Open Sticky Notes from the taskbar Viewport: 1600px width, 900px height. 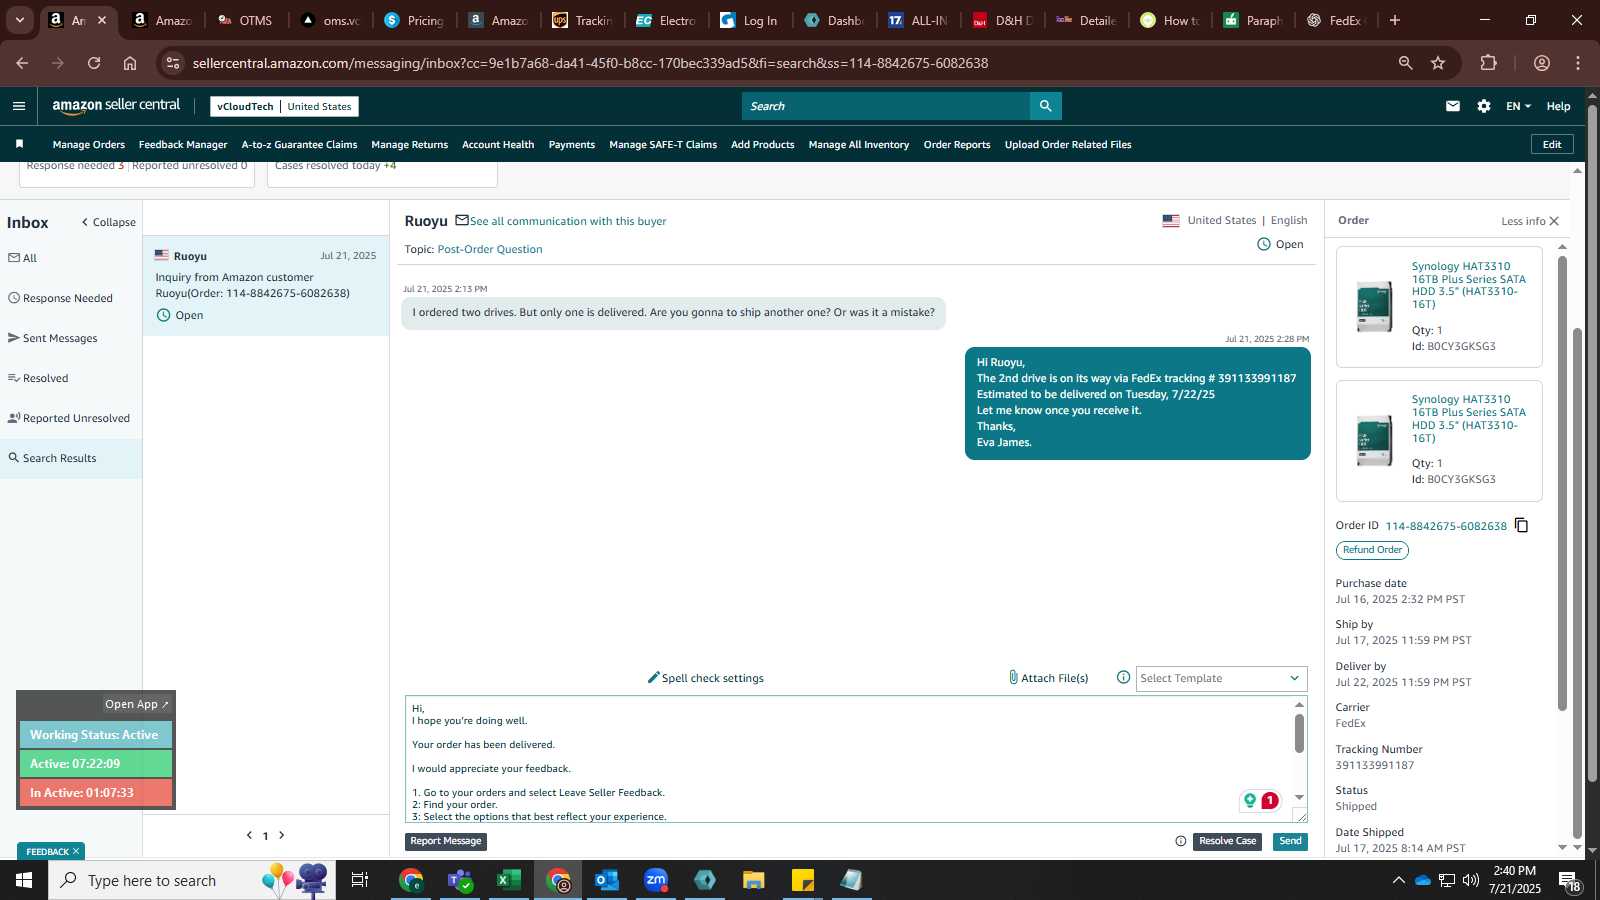click(803, 880)
